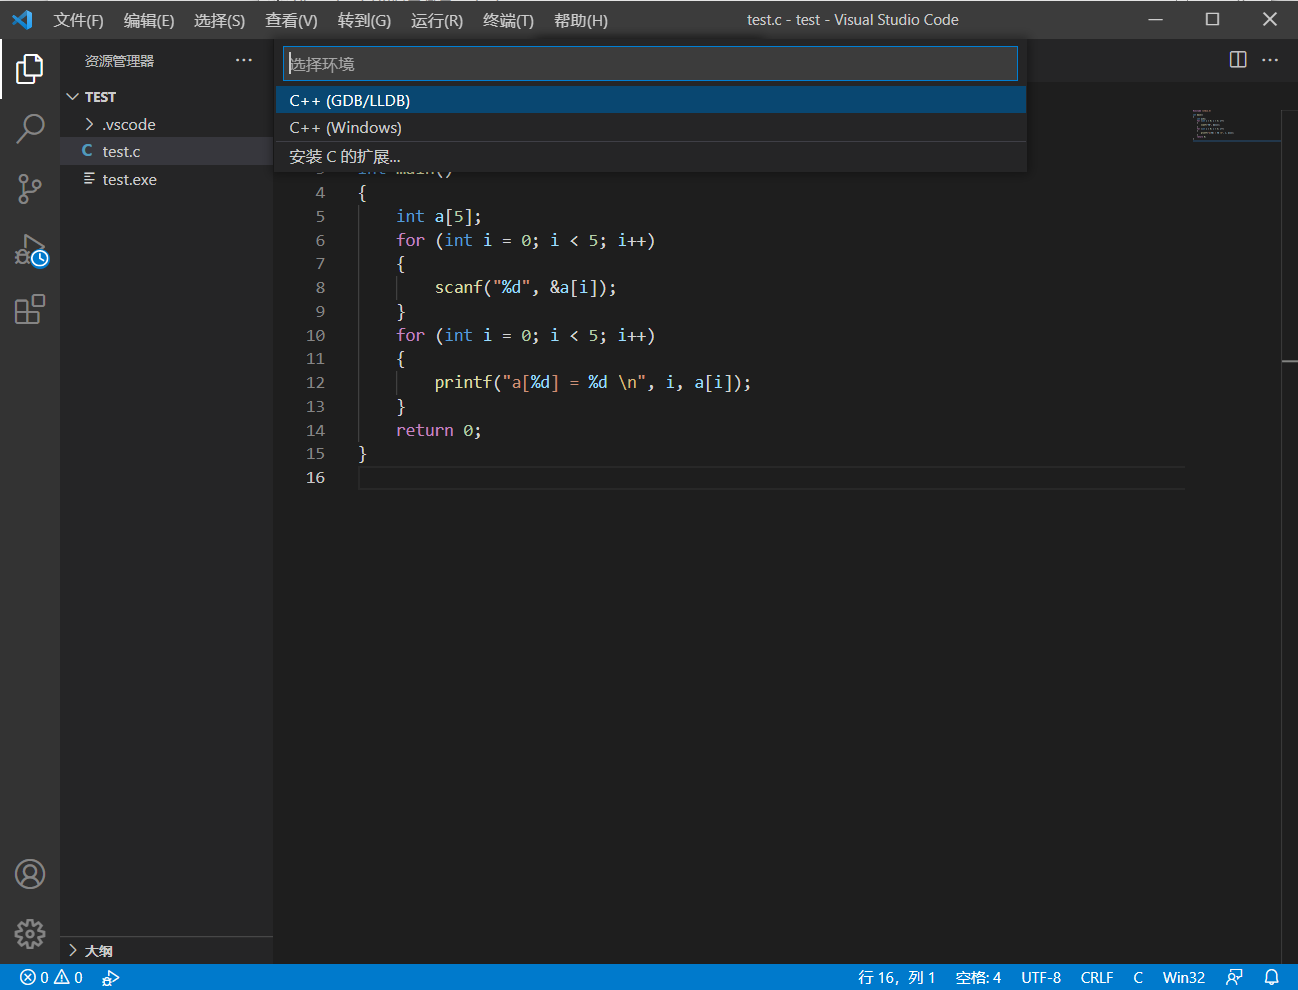Click 空格: 4 indentation setting
The height and width of the screenshot is (990, 1298).
pos(978,977)
